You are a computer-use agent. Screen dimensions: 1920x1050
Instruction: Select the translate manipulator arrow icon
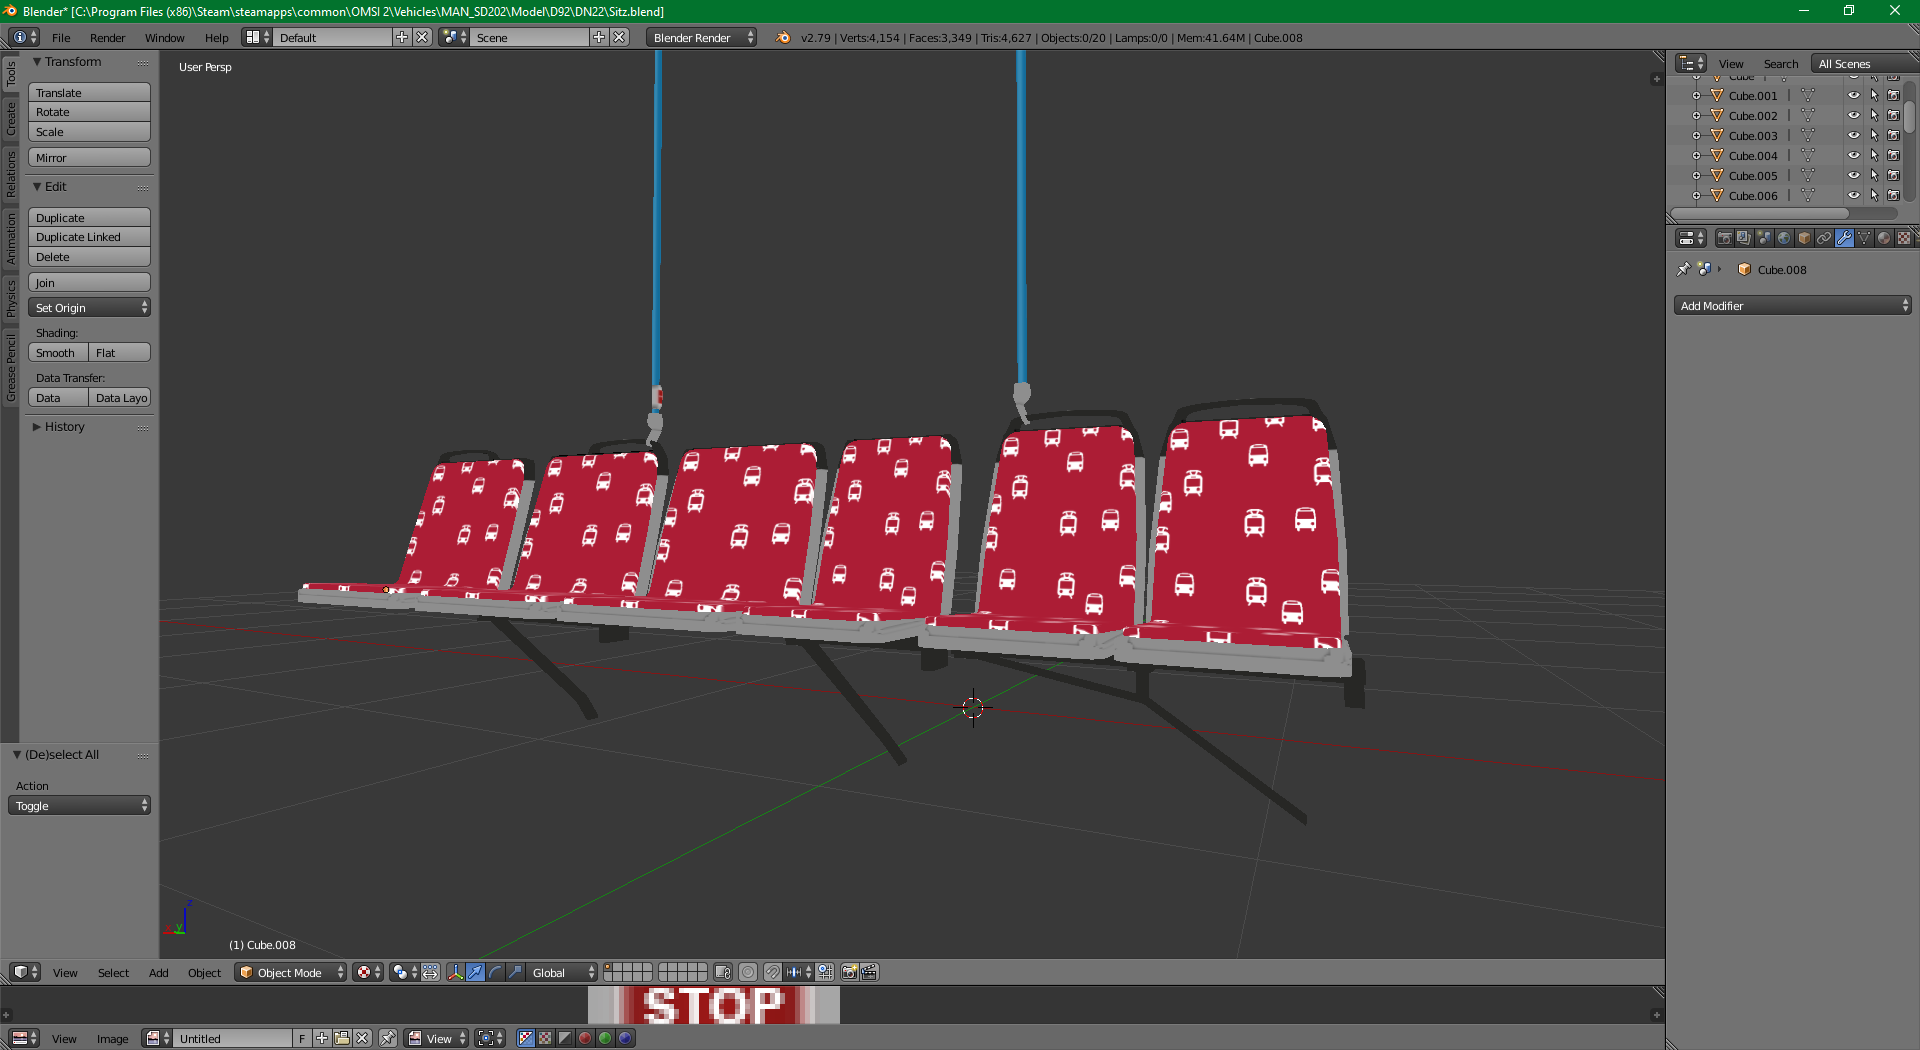[476, 972]
